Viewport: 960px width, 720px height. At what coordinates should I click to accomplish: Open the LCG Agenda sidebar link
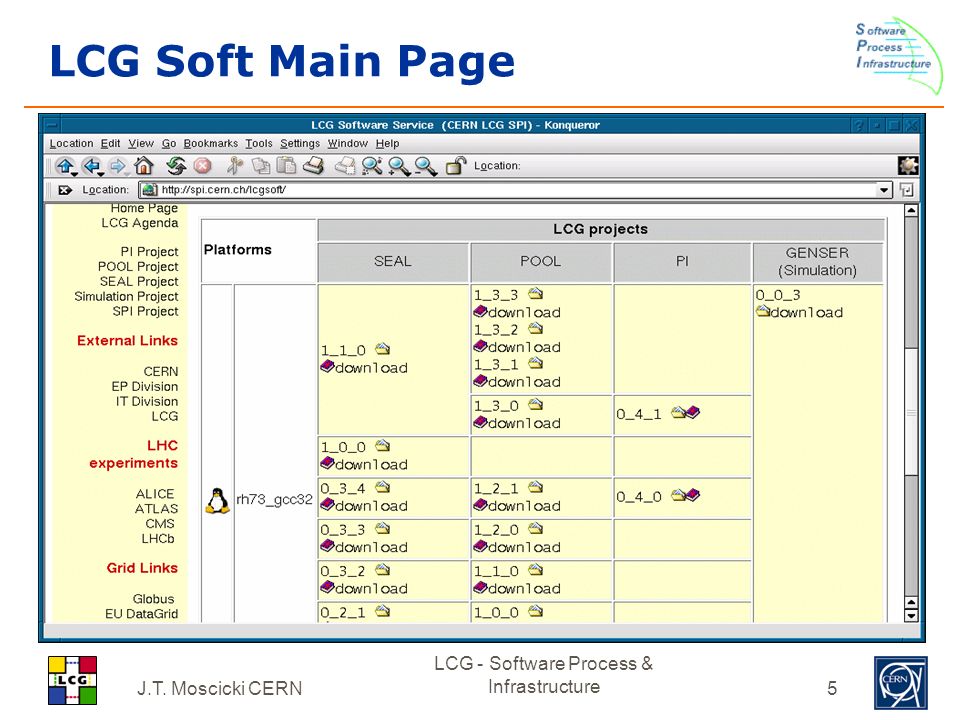pos(140,223)
